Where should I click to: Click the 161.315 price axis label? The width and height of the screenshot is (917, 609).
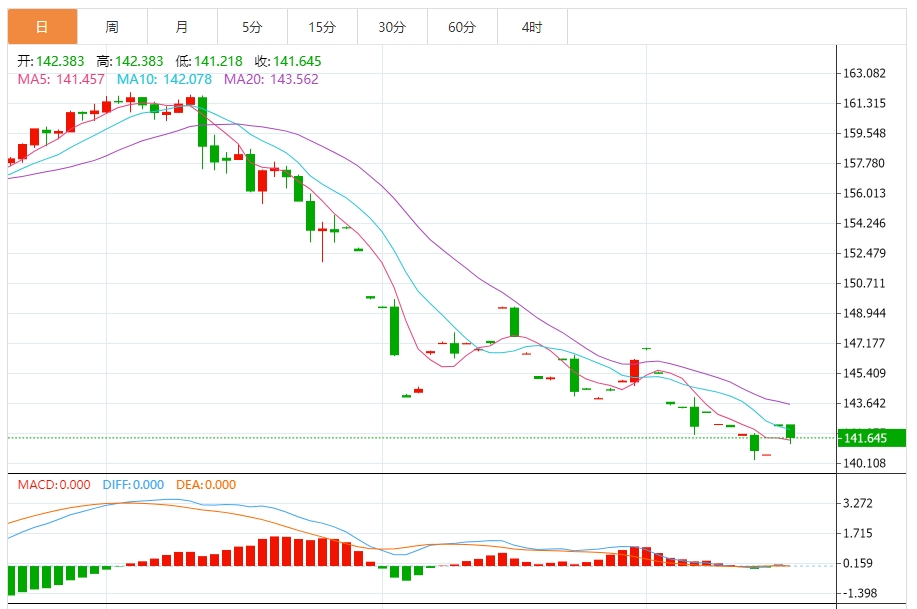(864, 104)
